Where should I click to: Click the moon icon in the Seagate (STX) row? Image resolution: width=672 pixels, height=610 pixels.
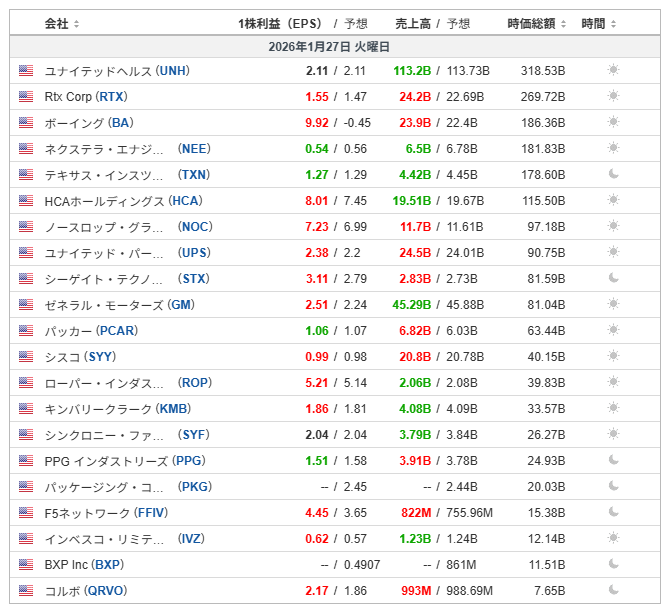(x=613, y=279)
